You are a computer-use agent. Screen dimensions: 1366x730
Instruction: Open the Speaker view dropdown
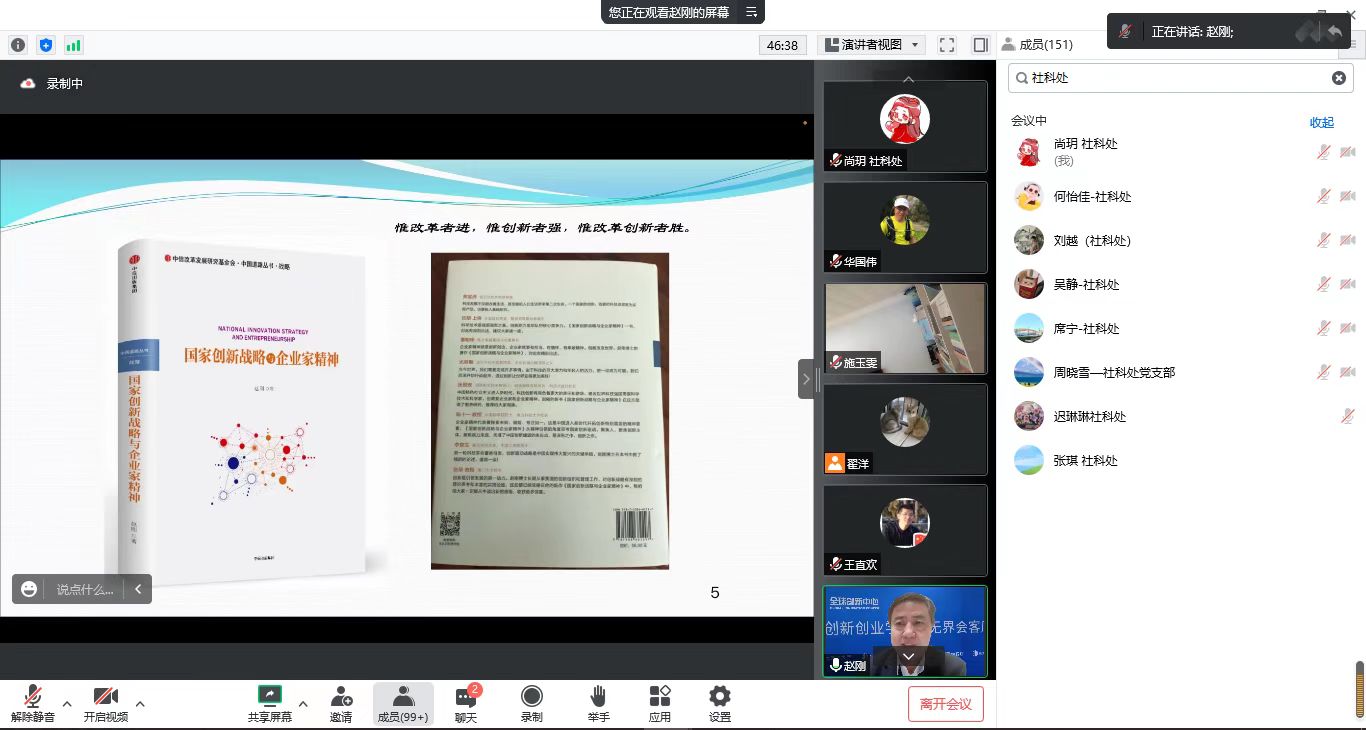[871, 45]
